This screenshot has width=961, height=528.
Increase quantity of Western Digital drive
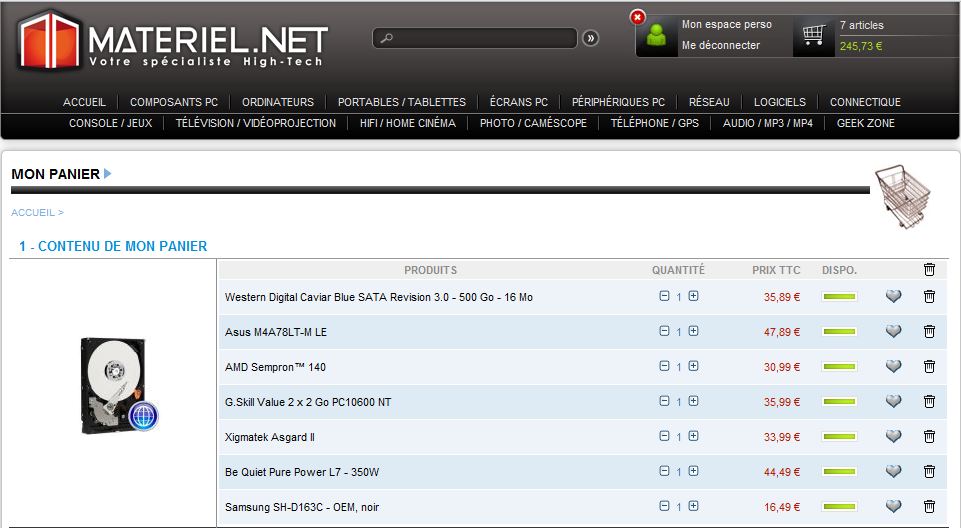point(693,297)
